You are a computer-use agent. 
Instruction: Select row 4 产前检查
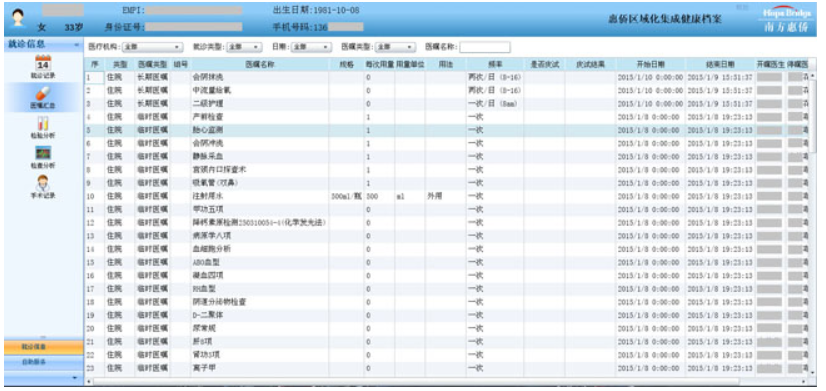pyautogui.click(x=447, y=116)
